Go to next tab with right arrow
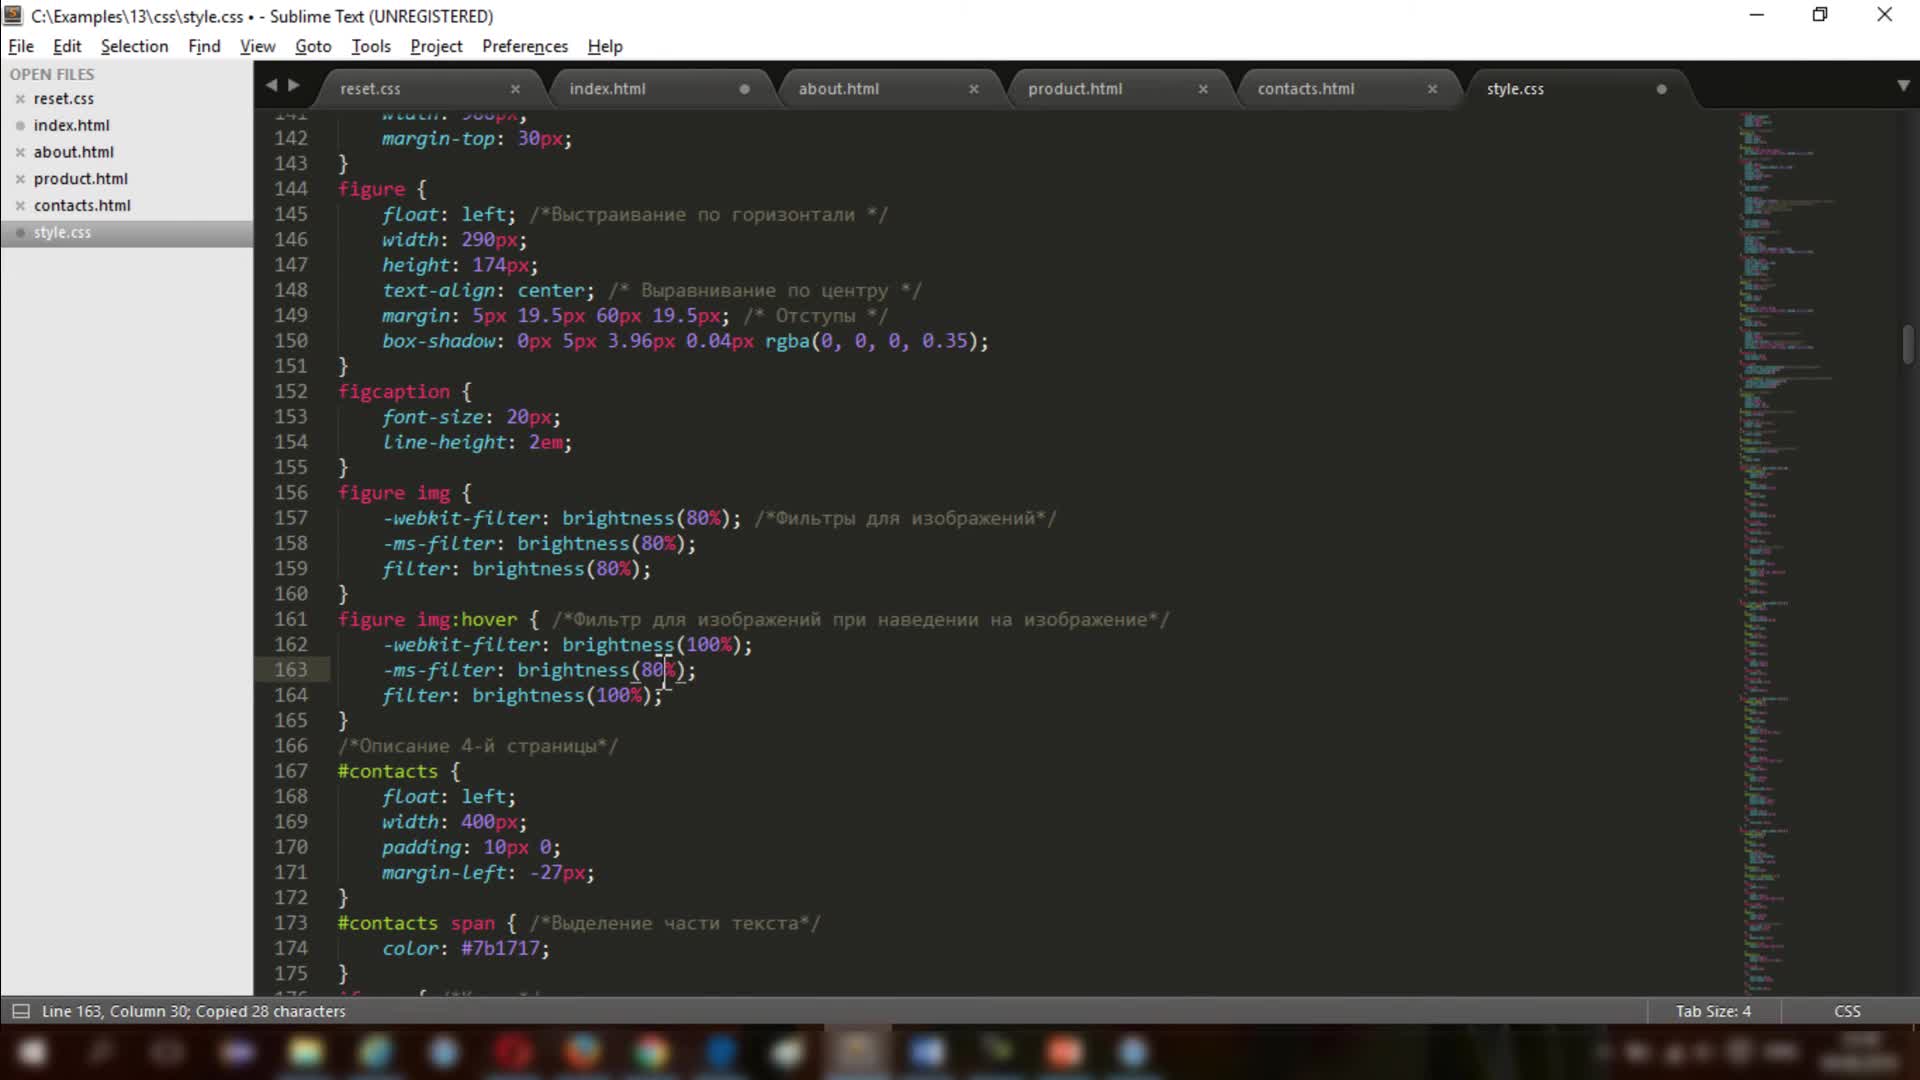The width and height of the screenshot is (1920, 1080). (294, 86)
